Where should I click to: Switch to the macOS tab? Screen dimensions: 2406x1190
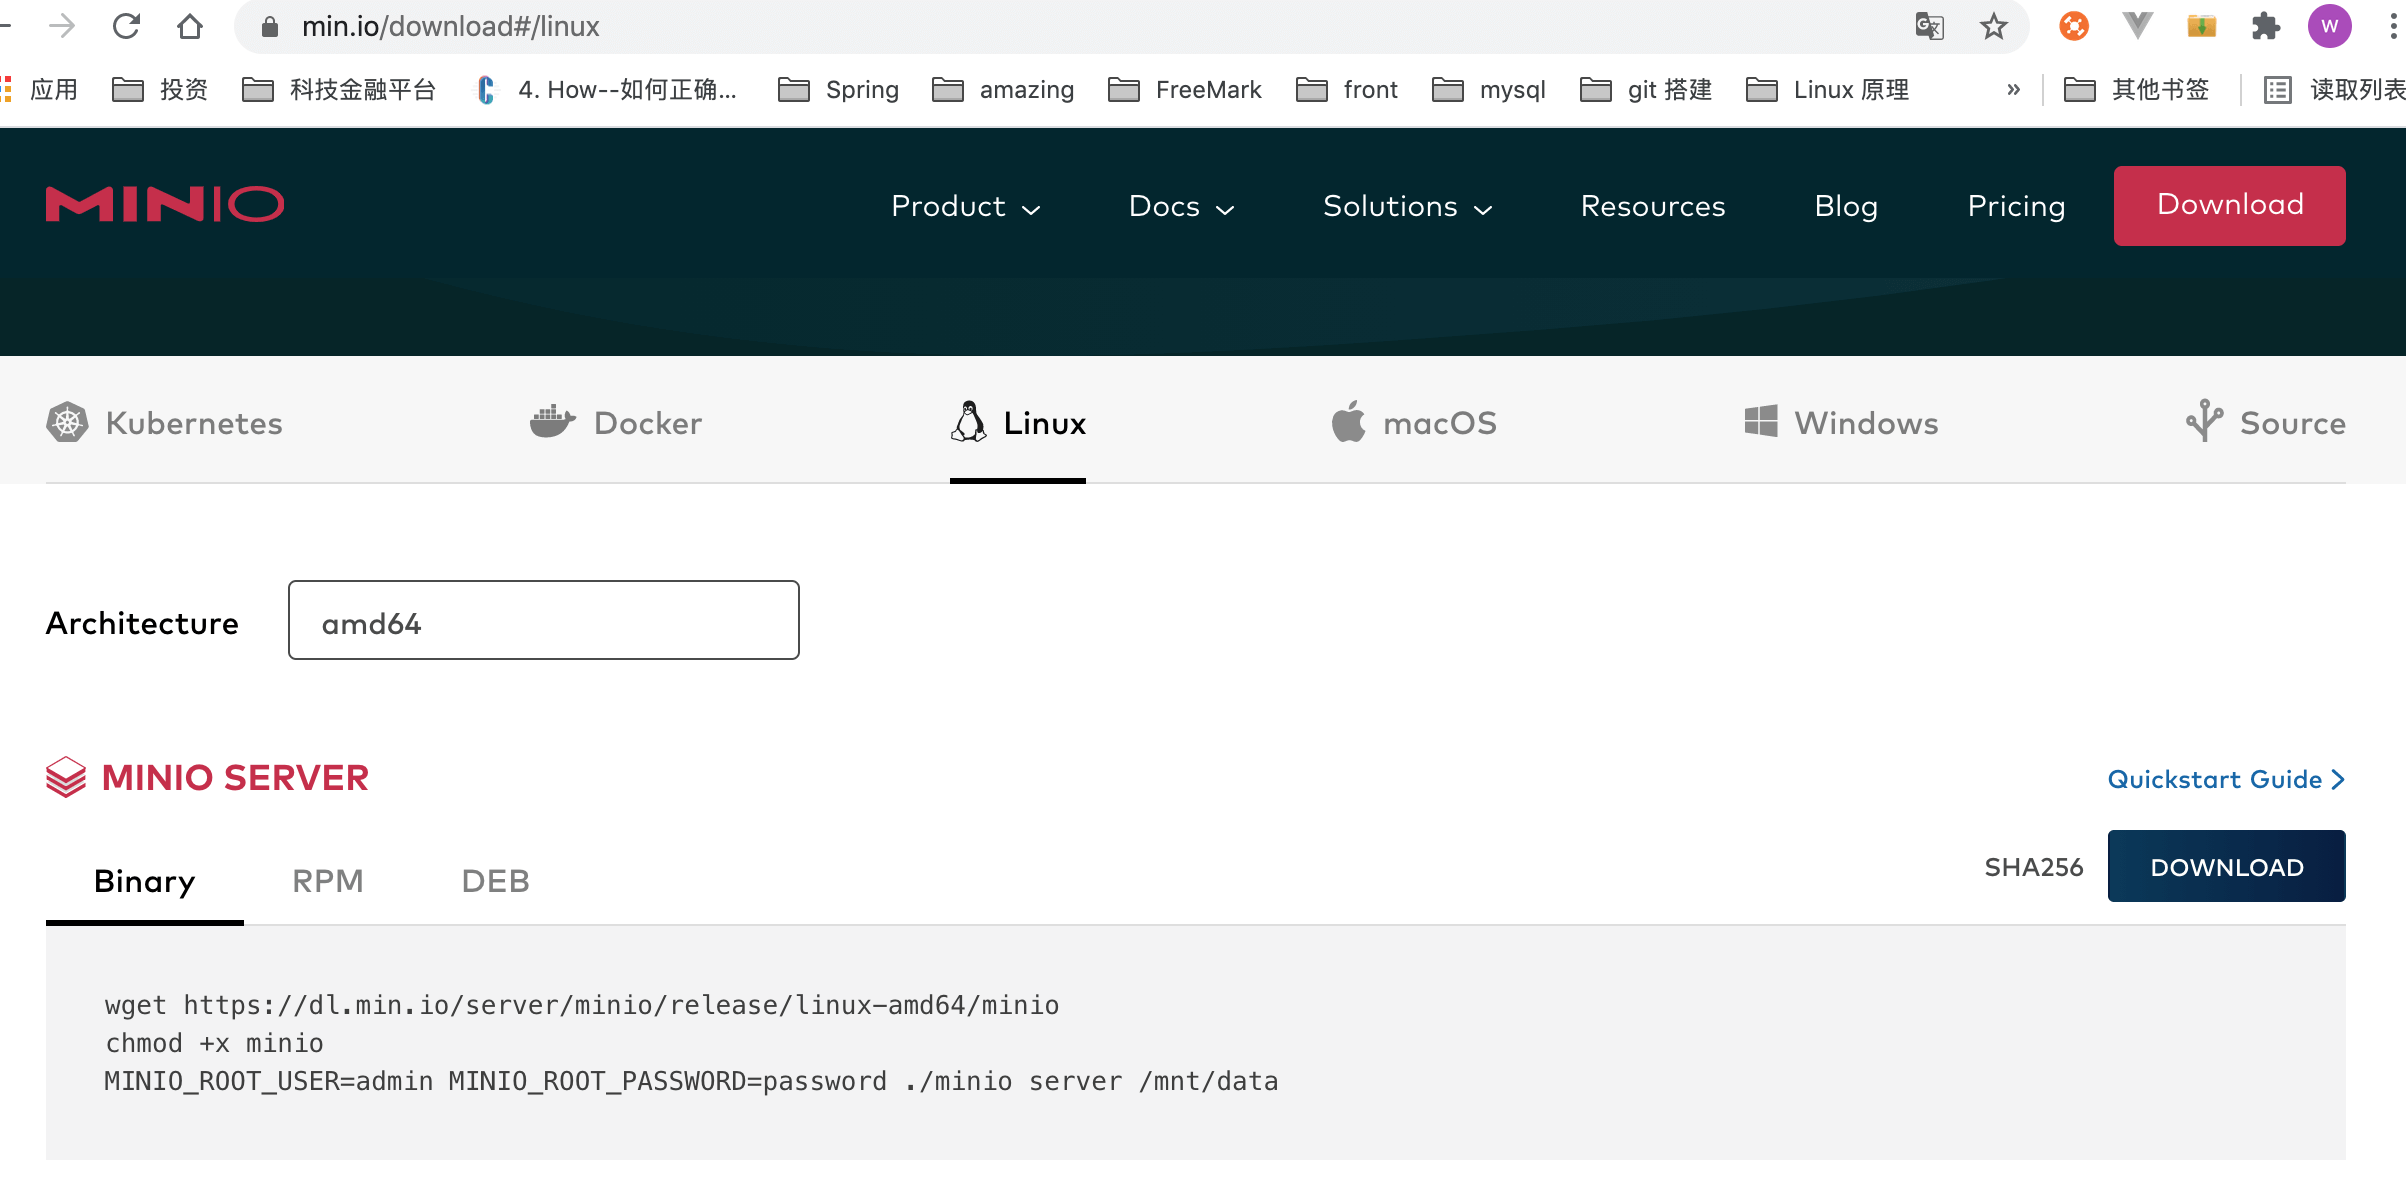coord(1414,423)
